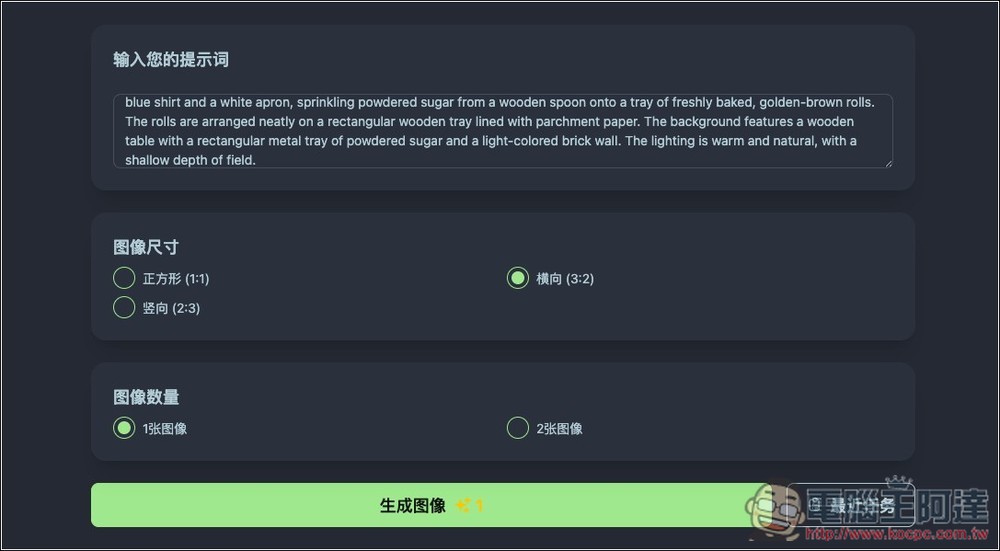This screenshot has height=551, width=1000.
Task: Click the crown icon above the watermark text
Action: click(899, 483)
